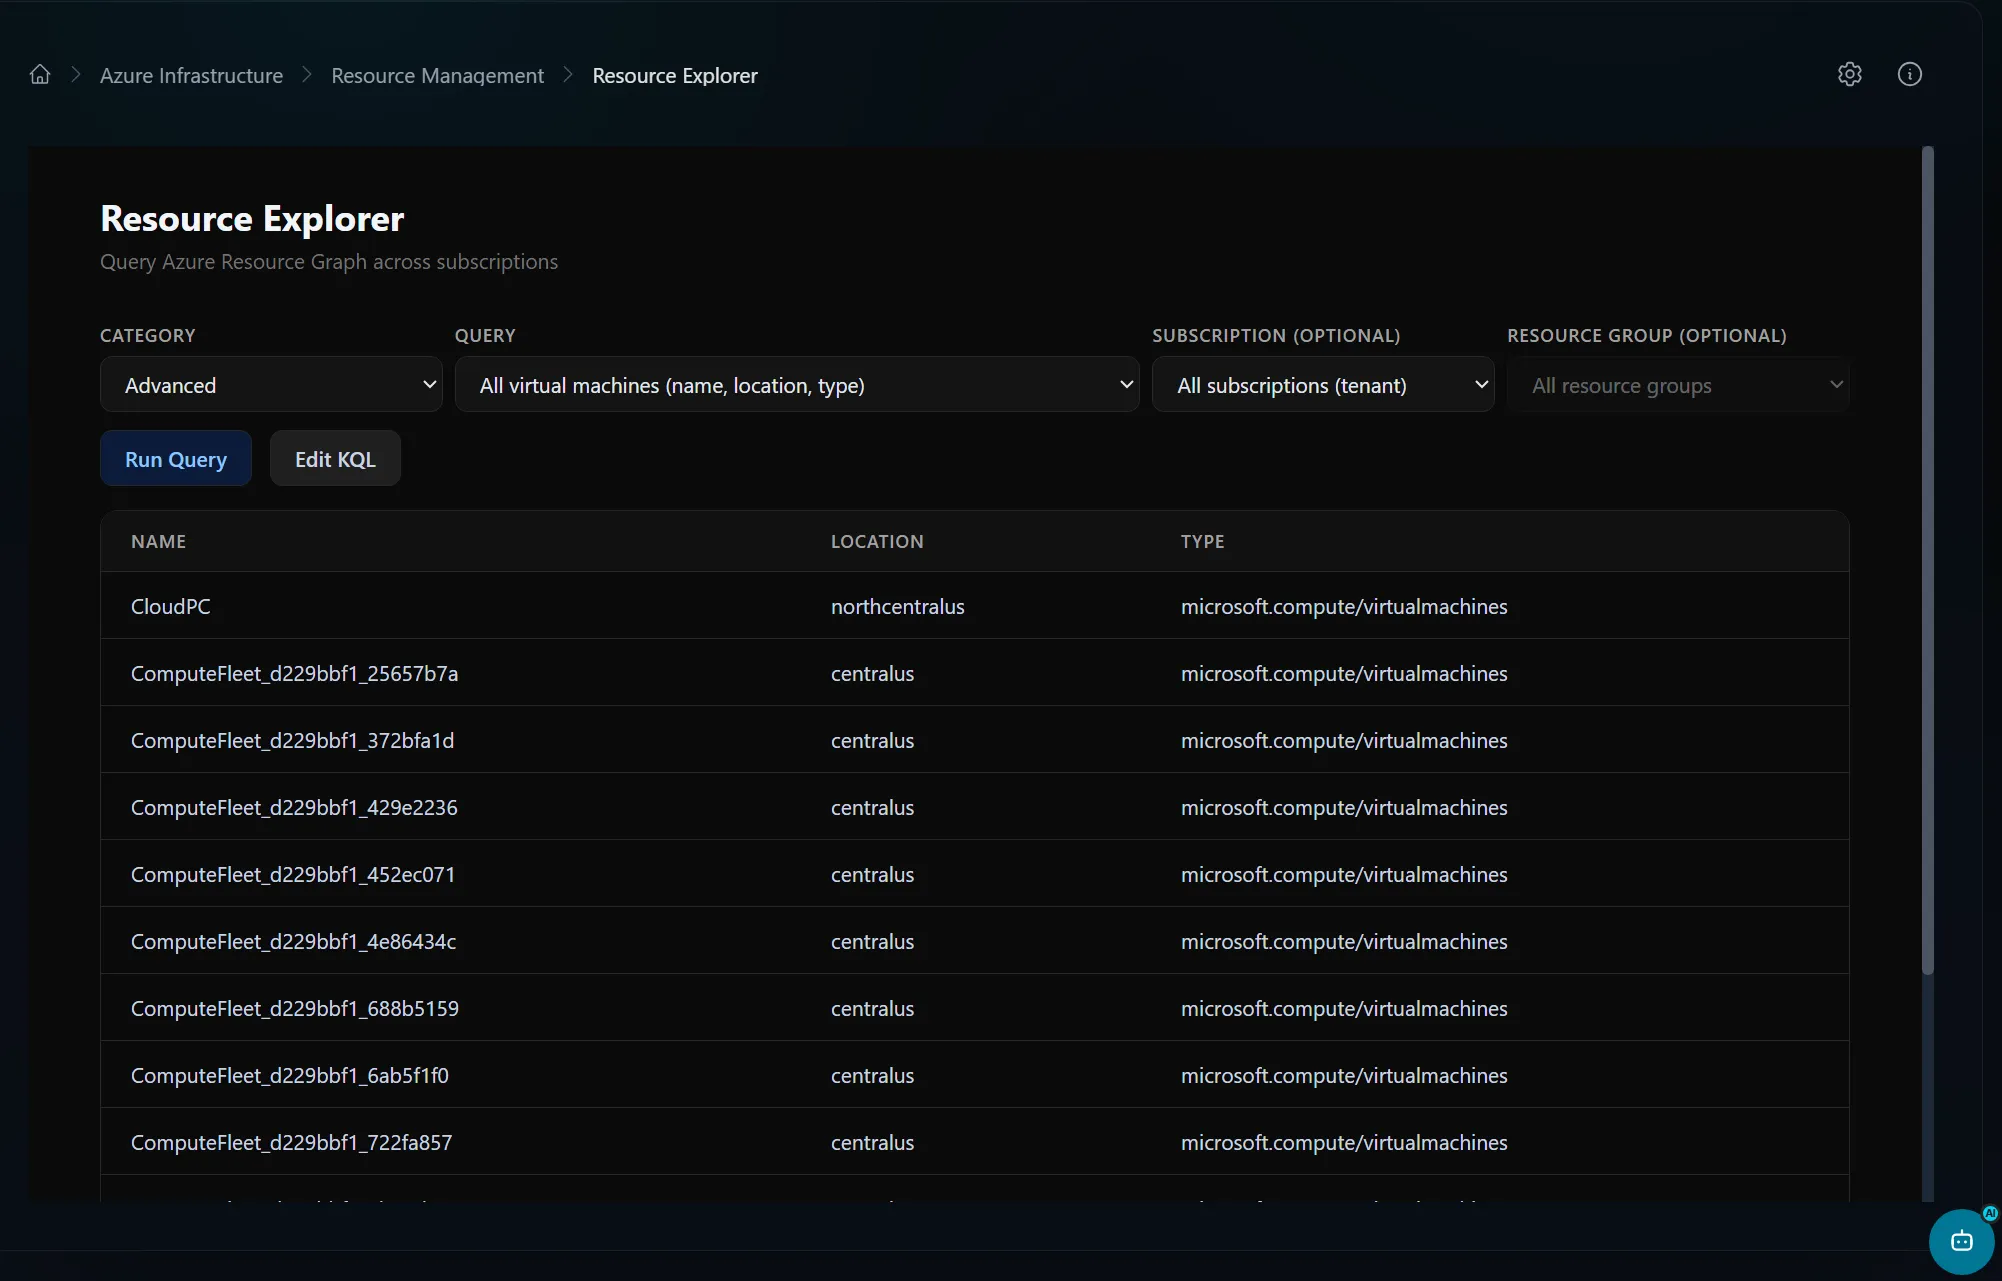Open Resource Management breadcrumb
Screen dimensions: 2002x1281
(437, 76)
